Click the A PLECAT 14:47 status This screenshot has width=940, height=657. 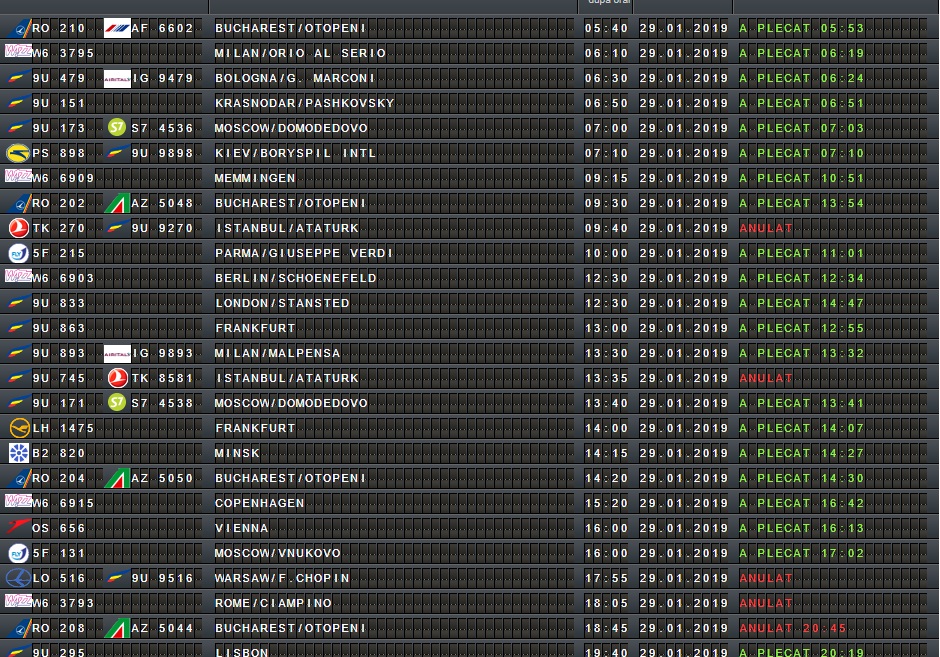pos(802,303)
